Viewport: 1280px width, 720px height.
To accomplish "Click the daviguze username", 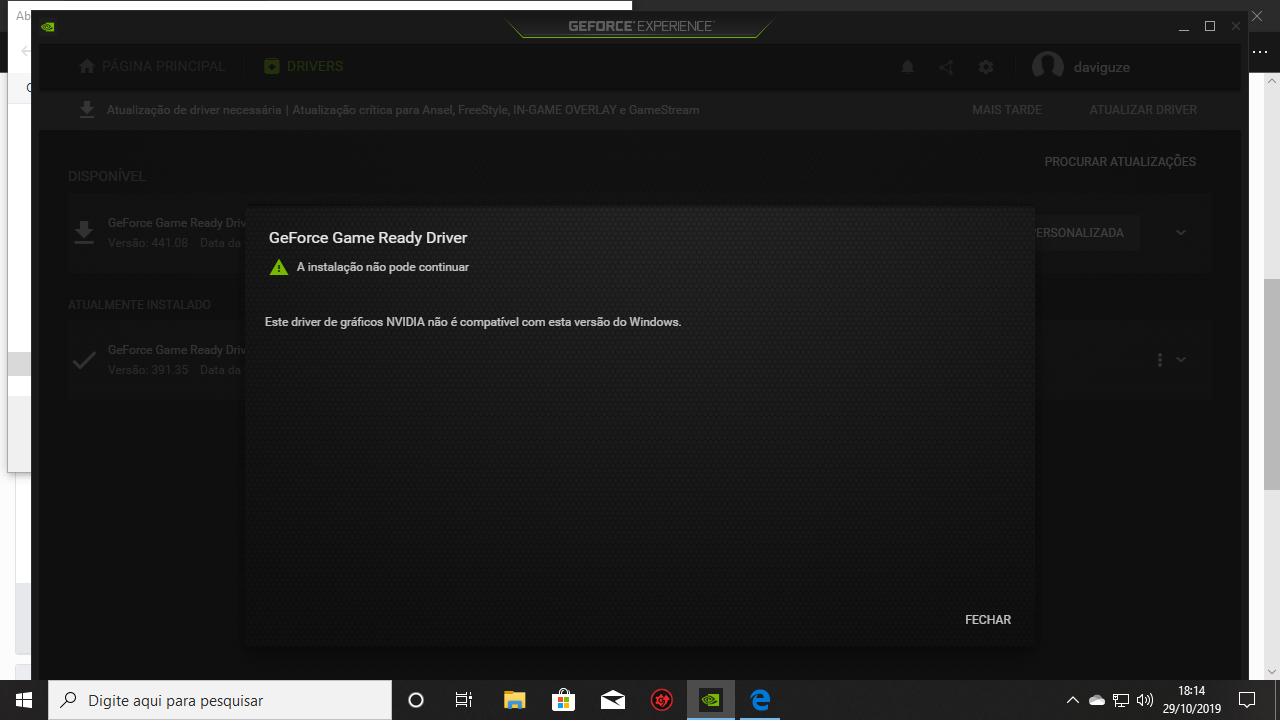I will tap(1101, 67).
